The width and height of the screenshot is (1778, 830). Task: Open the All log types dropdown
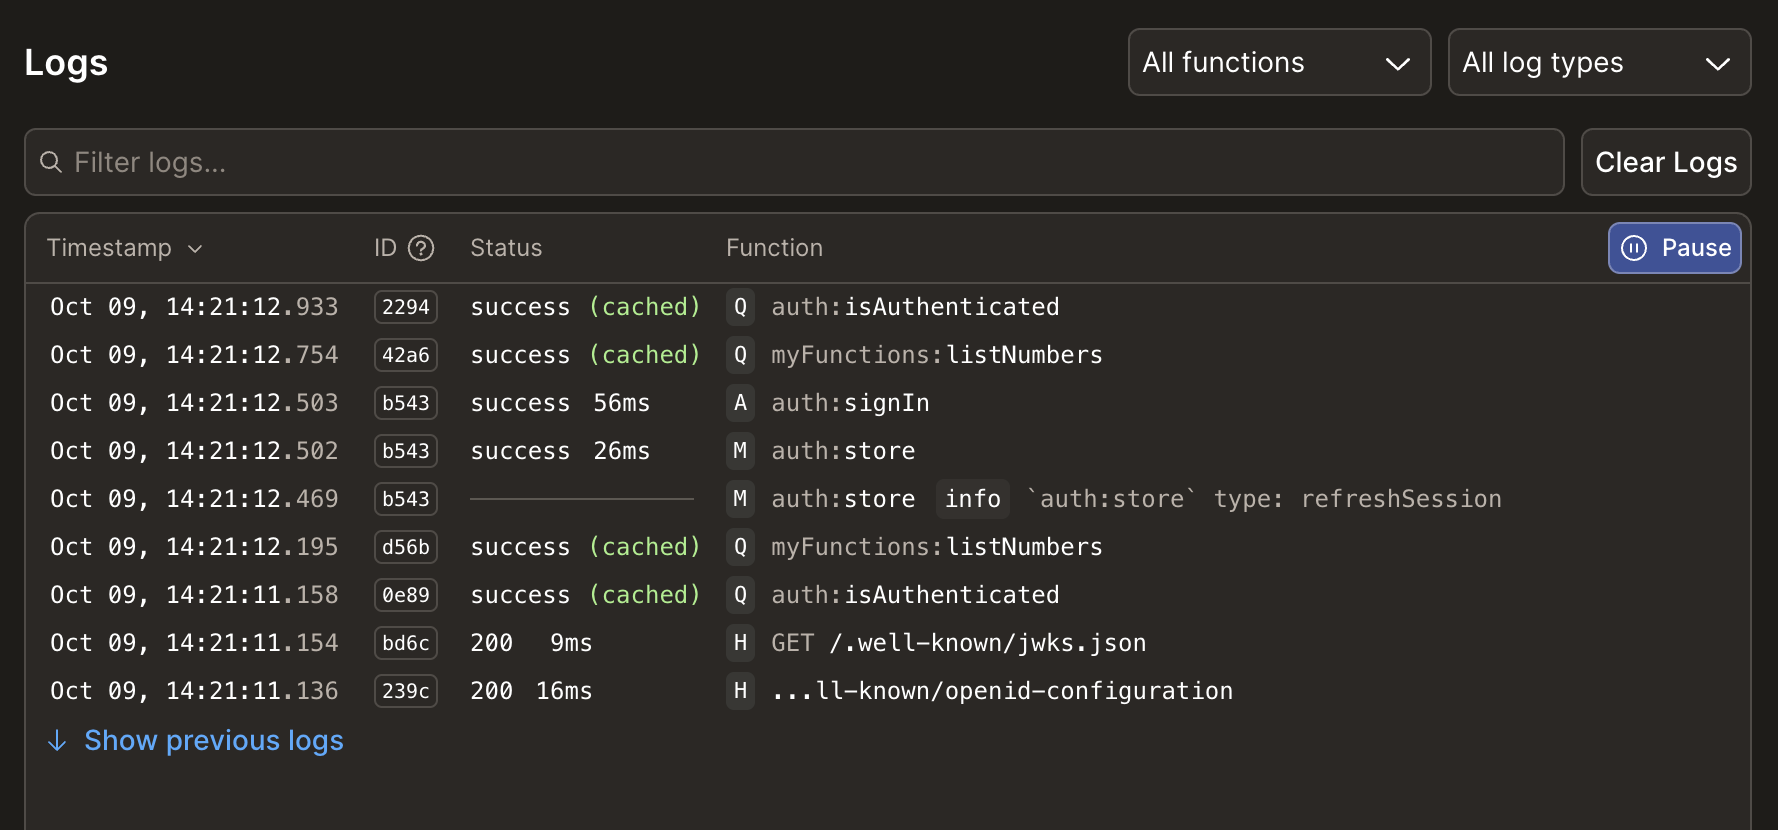pos(1598,63)
